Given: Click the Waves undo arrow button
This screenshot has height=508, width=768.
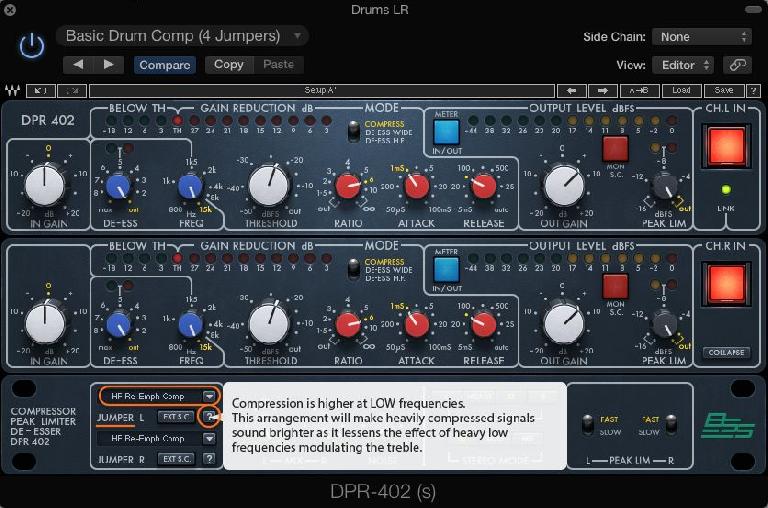Looking at the screenshot, I should pos(41,91).
